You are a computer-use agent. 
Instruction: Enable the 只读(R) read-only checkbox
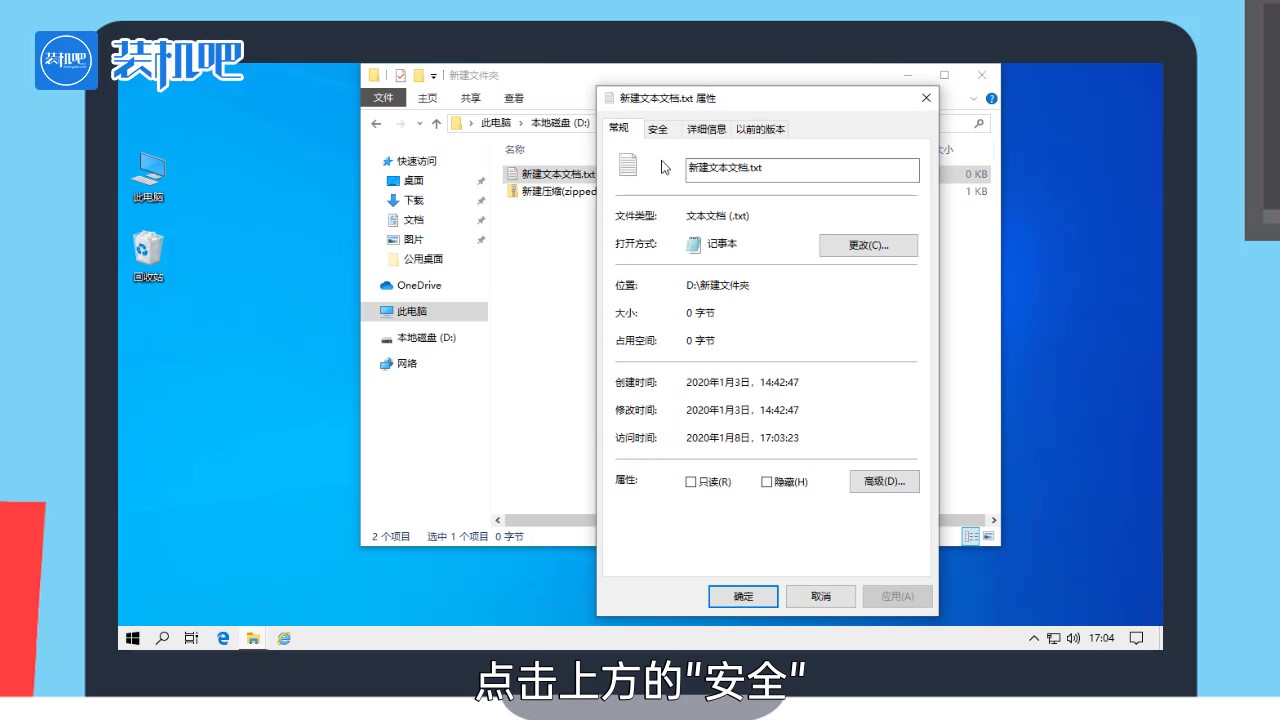coord(691,481)
